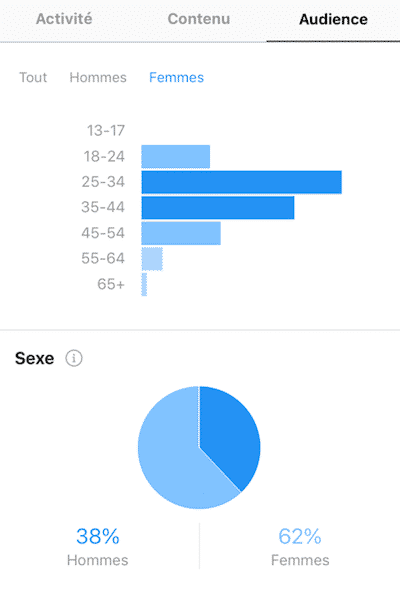This screenshot has width=400, height=593.
Task: Tap the 18-24 age bar
Action: click(176, 157)
